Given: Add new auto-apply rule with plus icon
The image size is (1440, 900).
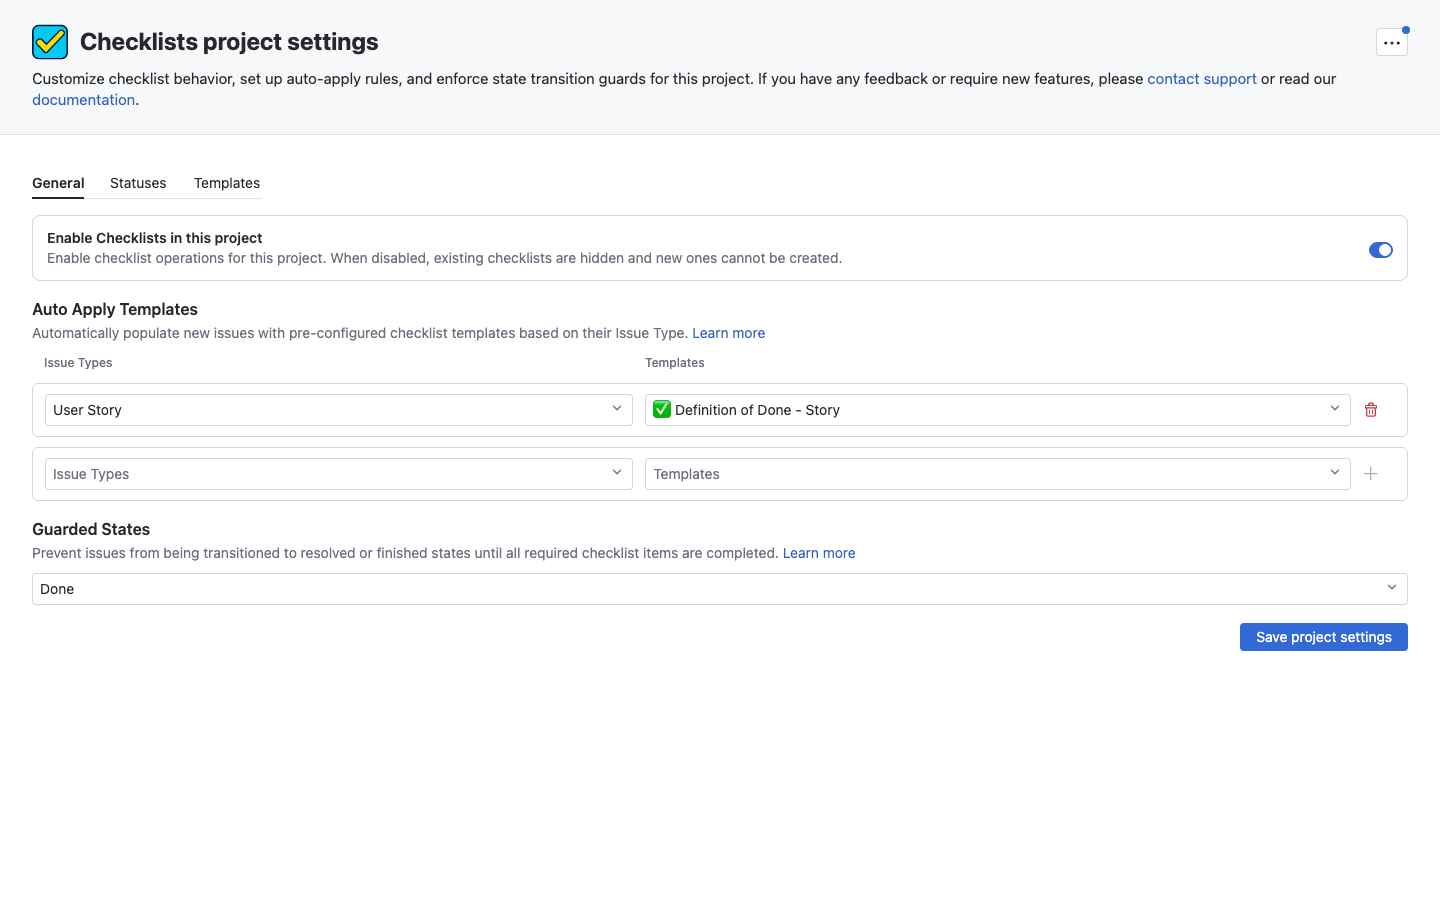Looking at the screenshot, I should 1371,474.
